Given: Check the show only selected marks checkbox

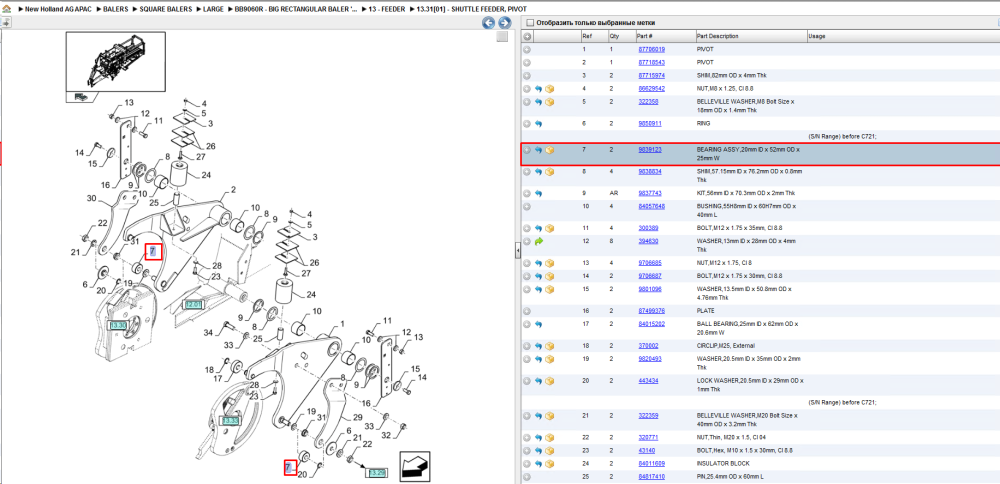Looking at the screenshot, I should (530, 23).
